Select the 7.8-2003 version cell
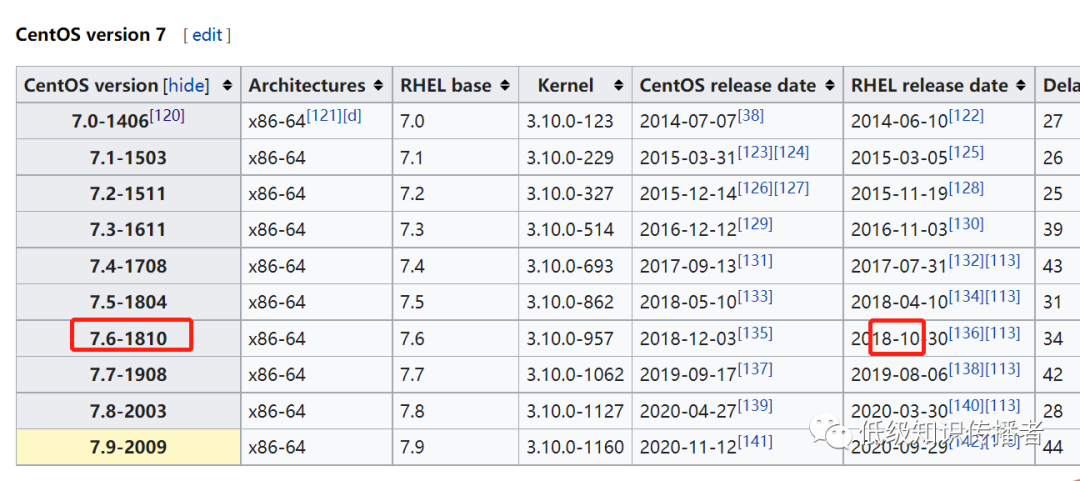1080x481 pixels. (x=128, y=411)
